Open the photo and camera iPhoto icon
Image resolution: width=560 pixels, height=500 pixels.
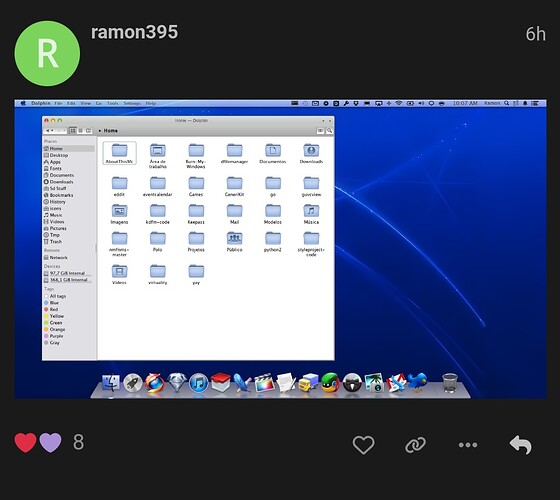(x=374, y=383)
